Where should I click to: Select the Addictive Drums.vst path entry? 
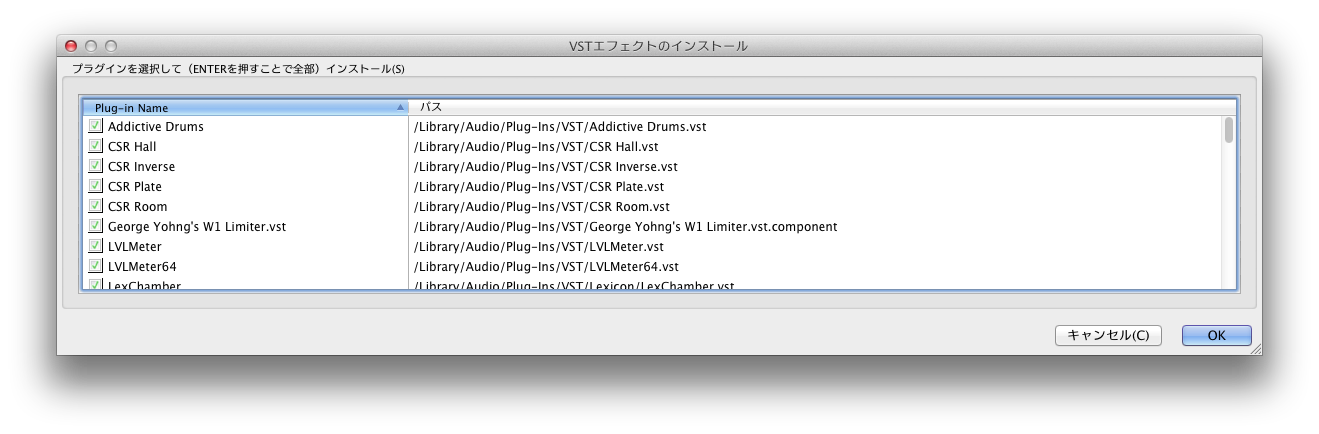[561, 127]
